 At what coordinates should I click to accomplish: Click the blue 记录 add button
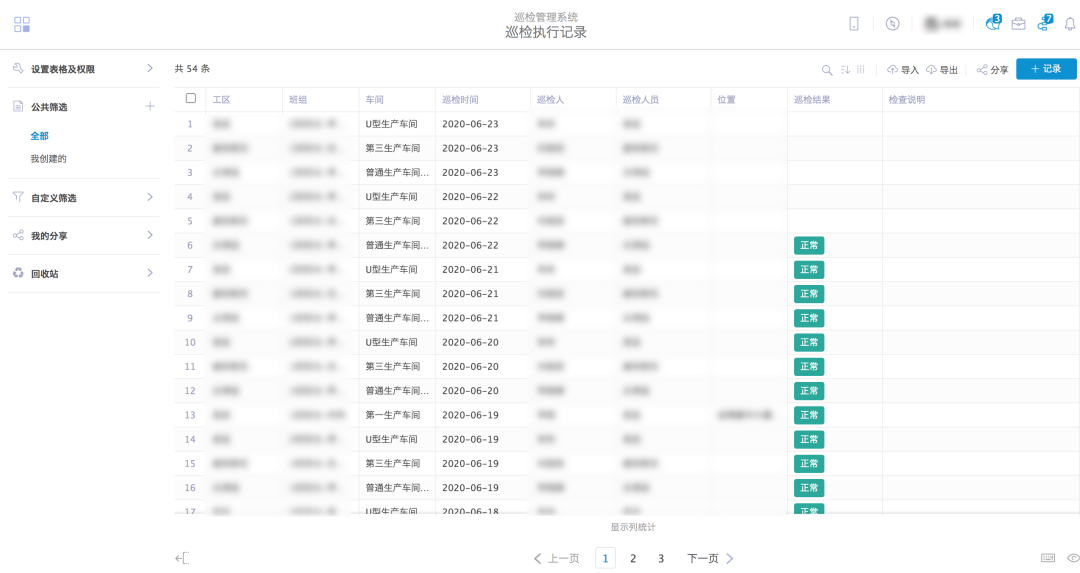pyautogui.click(x=1046, y=69)
